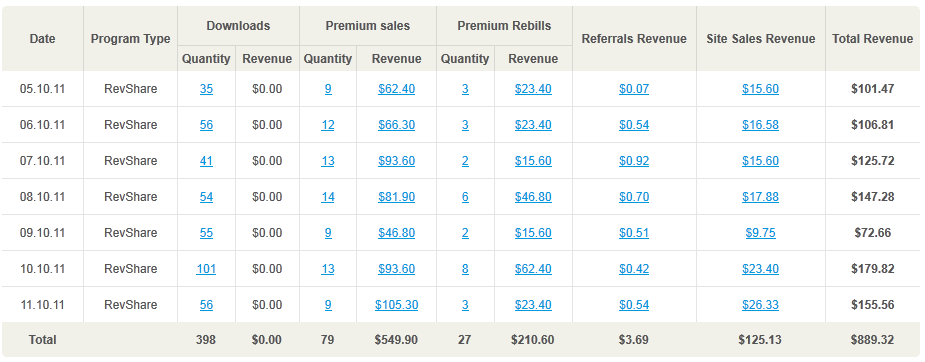The image size is (925, 362).
Task: Open site sales revenue $9.75 link
Action: tap(760, 233)
